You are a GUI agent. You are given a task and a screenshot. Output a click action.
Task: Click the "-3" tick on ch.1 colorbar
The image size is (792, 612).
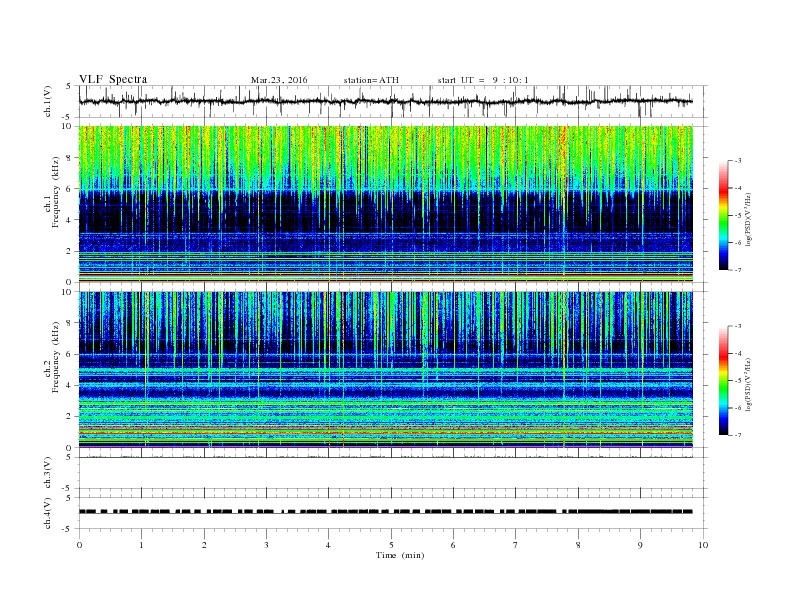(738, 161)
